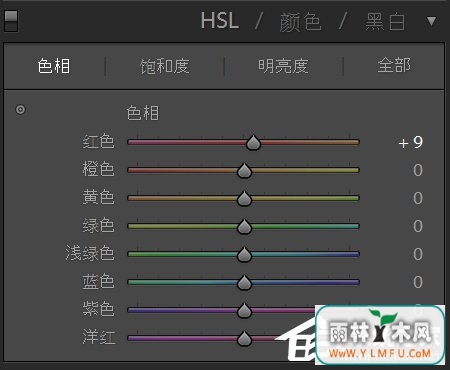Screen dimensions: 450x370
Task: Switch panel to 黑白 mode
Action: click(385, 22)
